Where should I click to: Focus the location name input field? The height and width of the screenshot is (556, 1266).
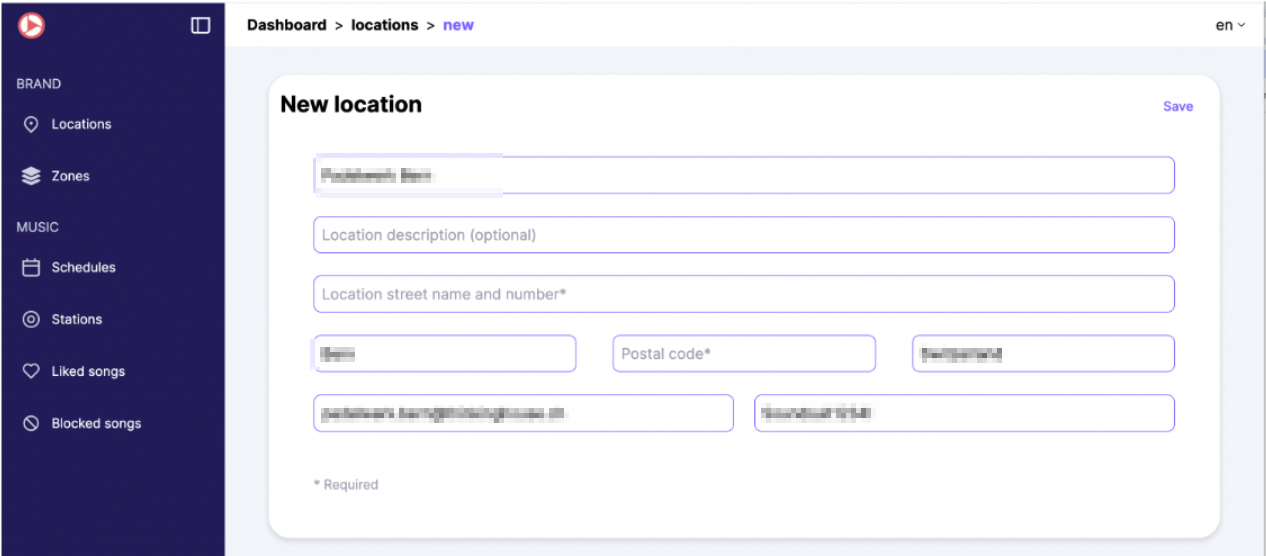point(743,175)
